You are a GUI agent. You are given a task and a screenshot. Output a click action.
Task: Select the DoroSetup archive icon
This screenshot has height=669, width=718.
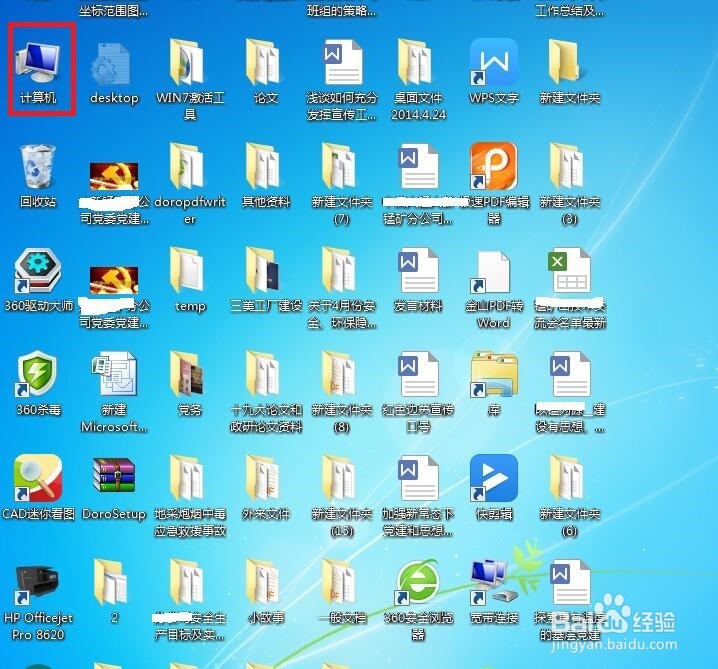coord(114,475)
